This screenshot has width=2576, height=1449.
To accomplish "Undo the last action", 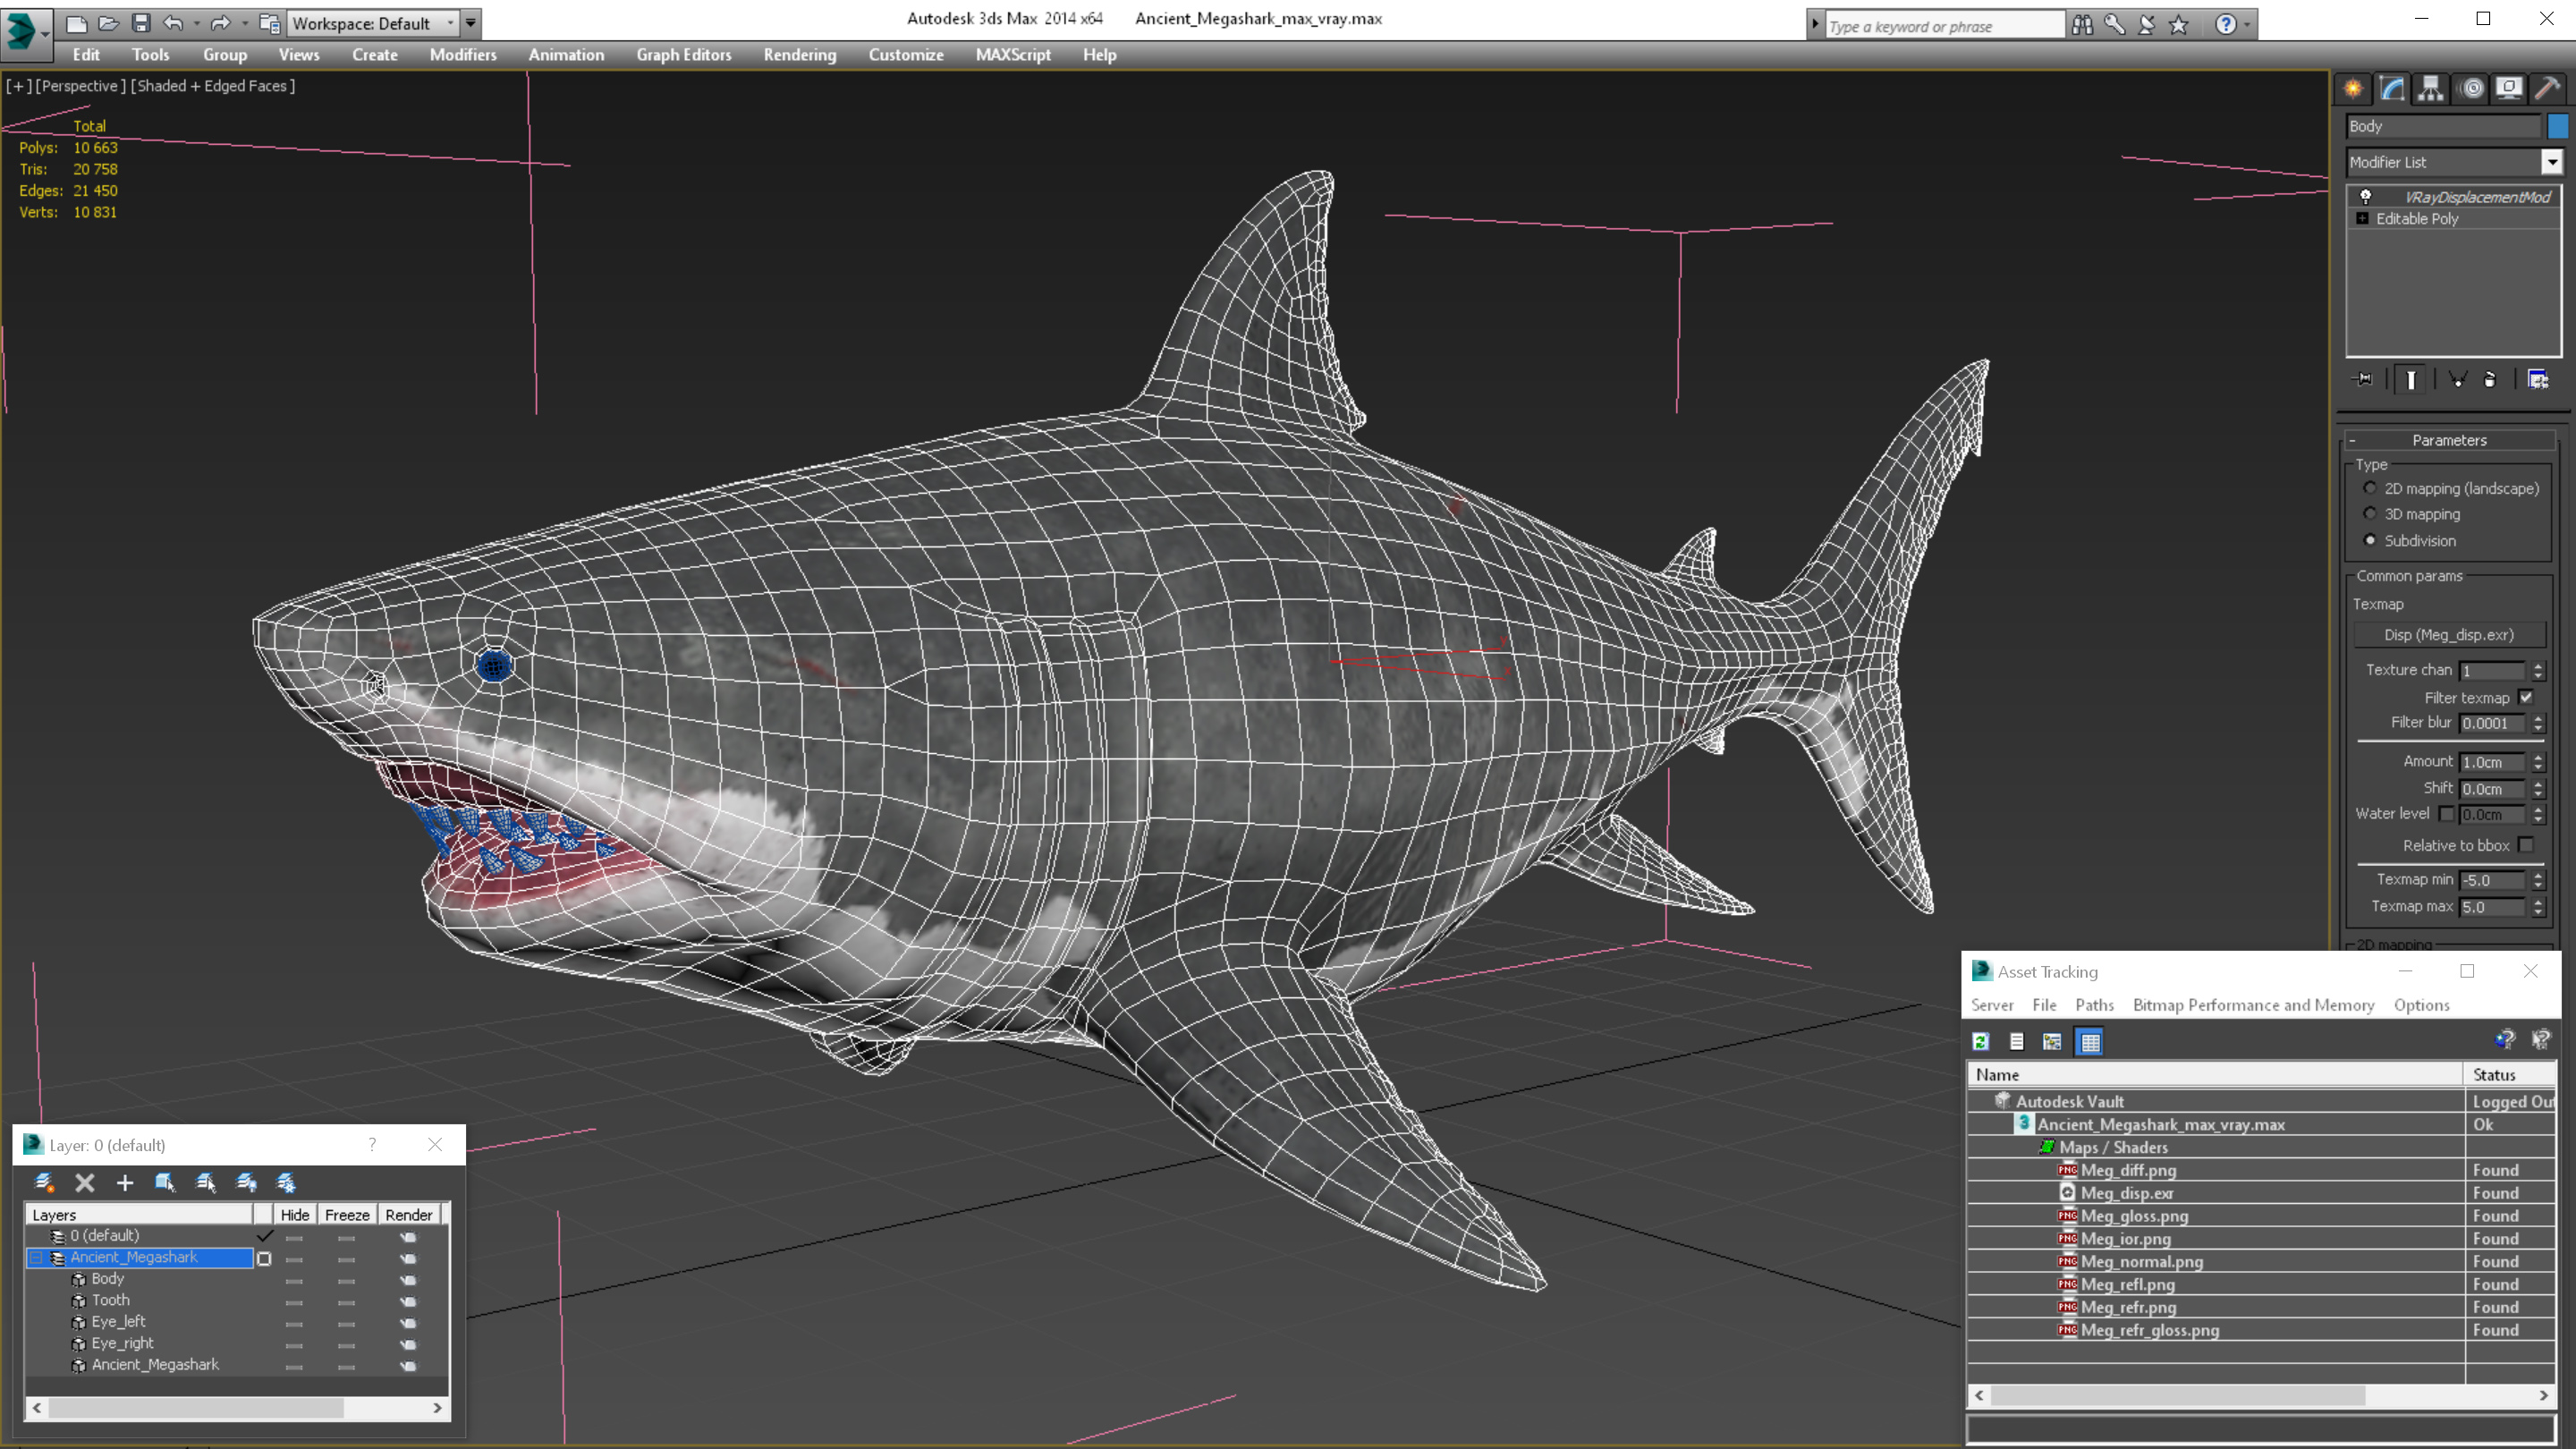I will (174, 23).
